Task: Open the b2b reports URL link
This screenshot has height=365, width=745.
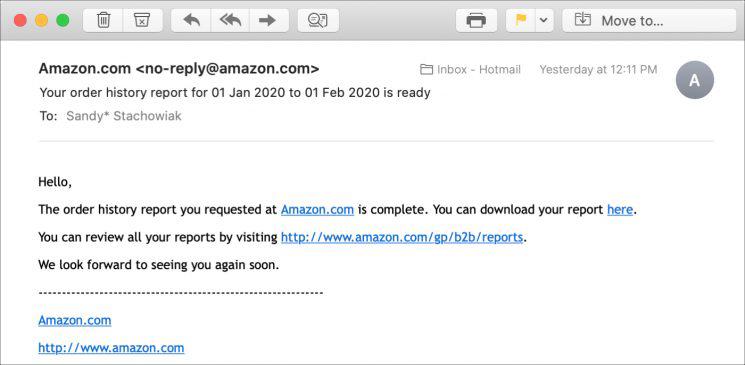Action: [x=402, y=237]
